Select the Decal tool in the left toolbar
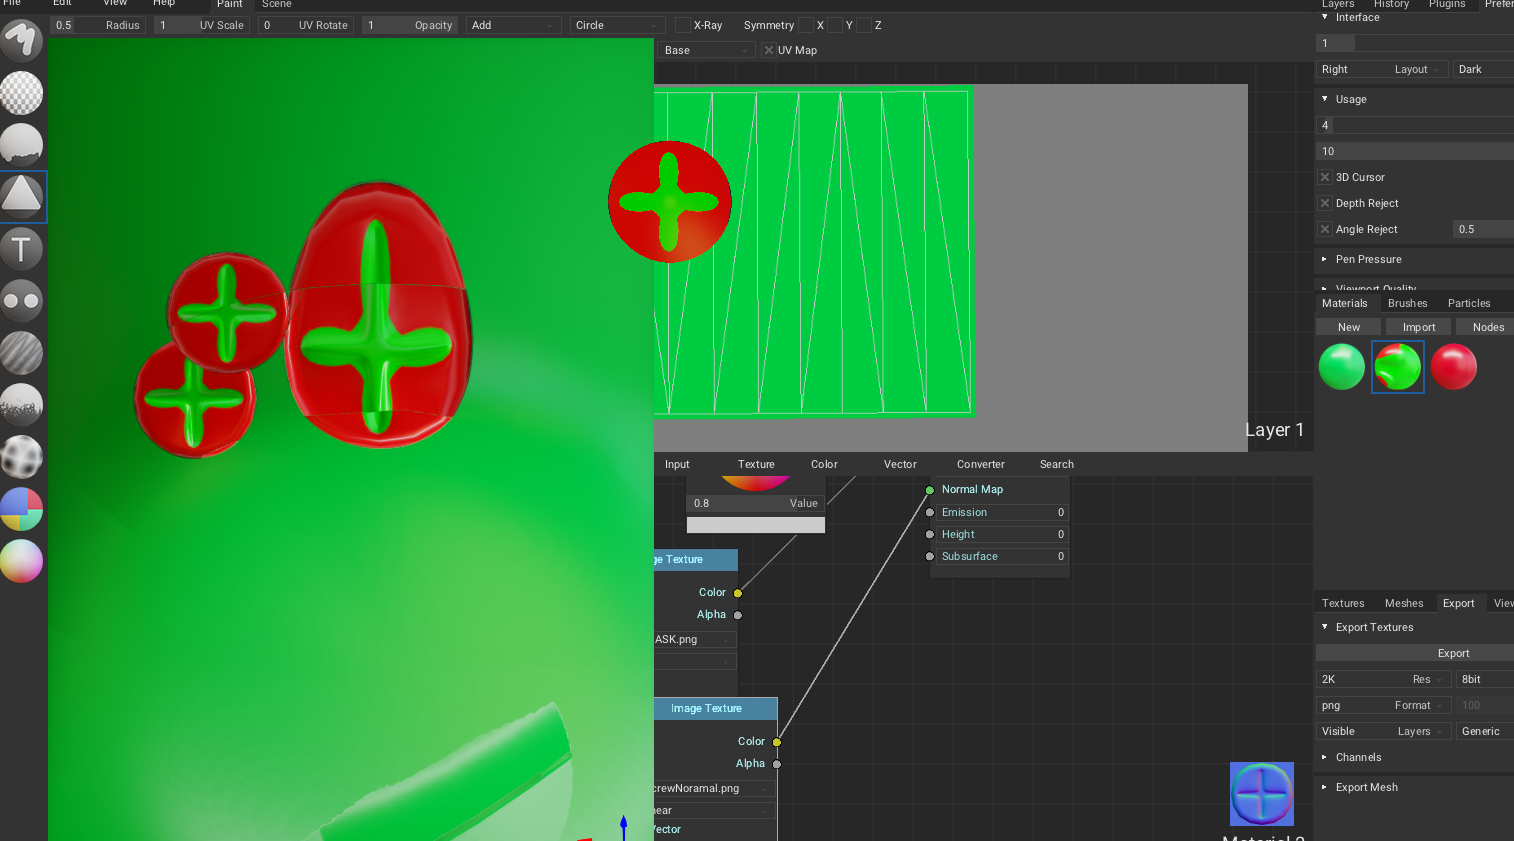This screenshot has height=841, width=1514. (22, 196)
